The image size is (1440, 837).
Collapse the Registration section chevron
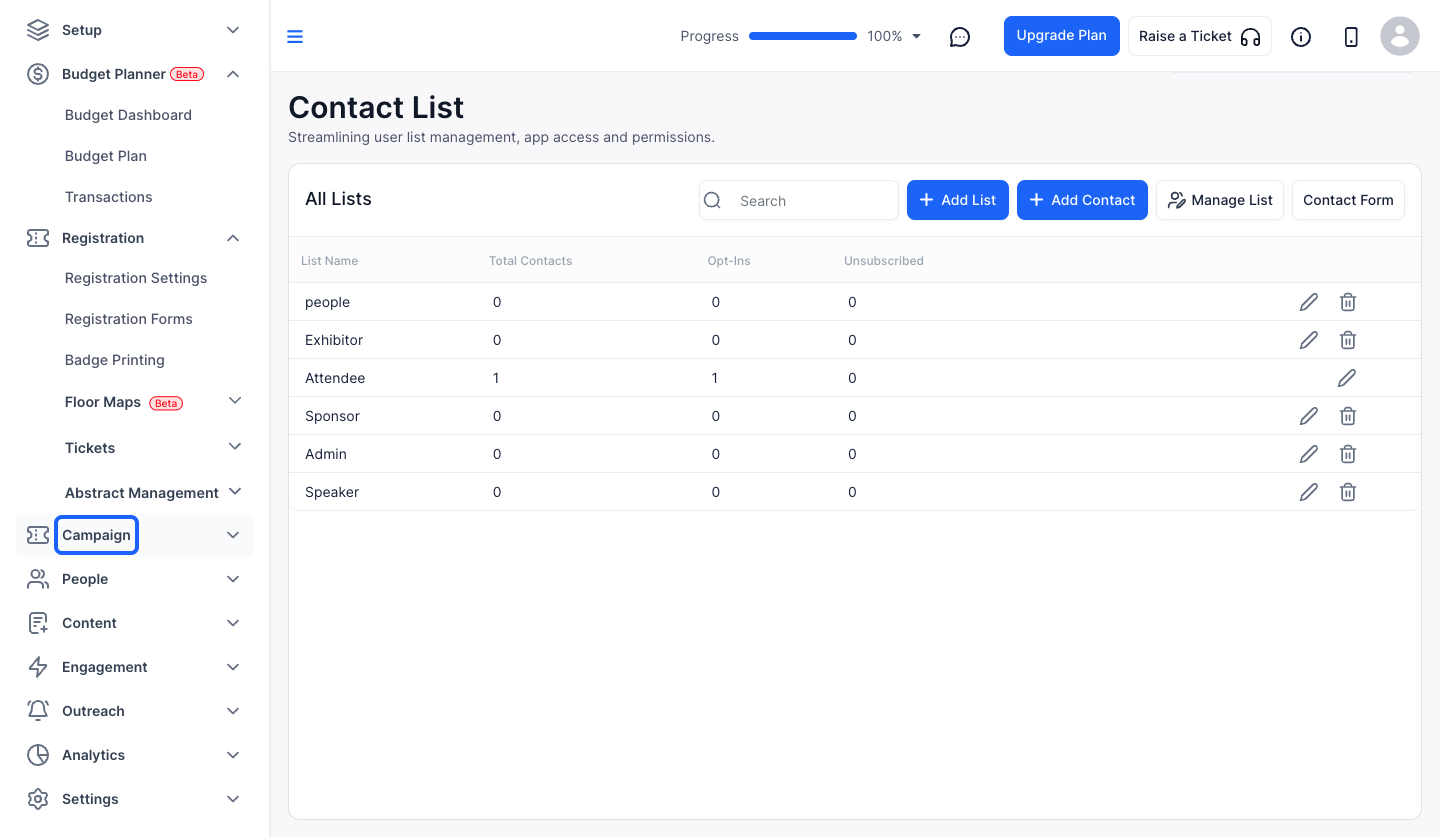click(233, 238)
